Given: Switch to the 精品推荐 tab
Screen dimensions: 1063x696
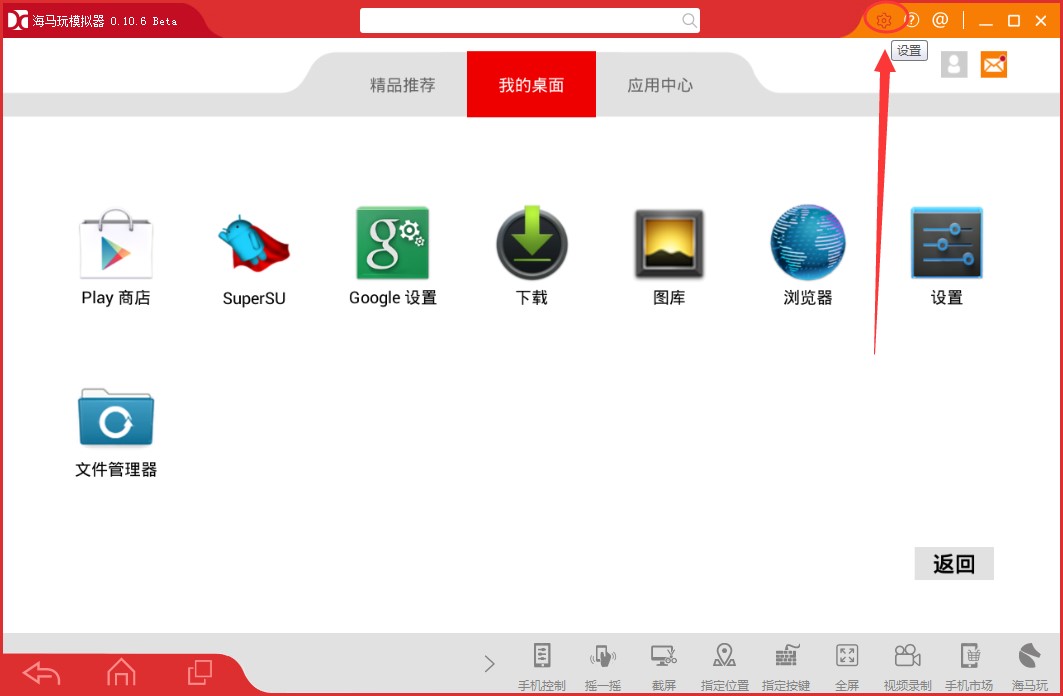Looking at the screenshot, I should click(401, 84).
